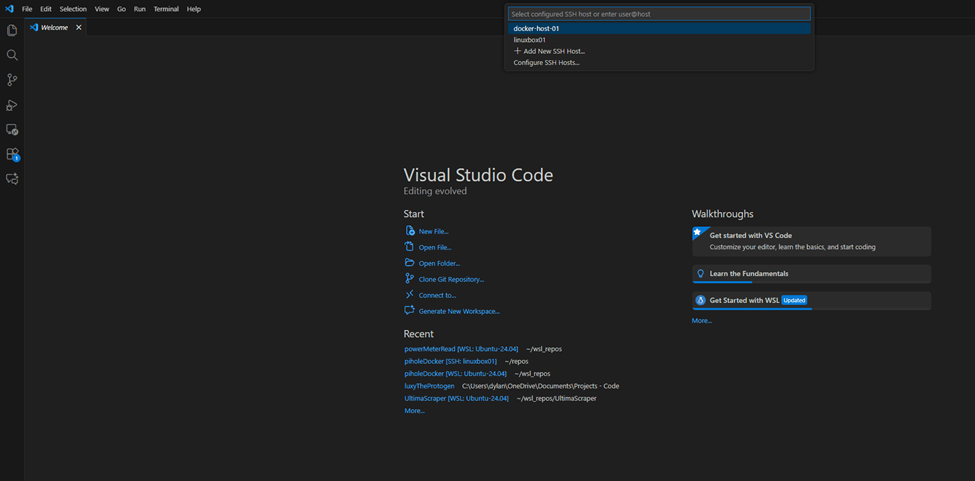
Task: Open the Remote Explorer icon
Action: 12,130
